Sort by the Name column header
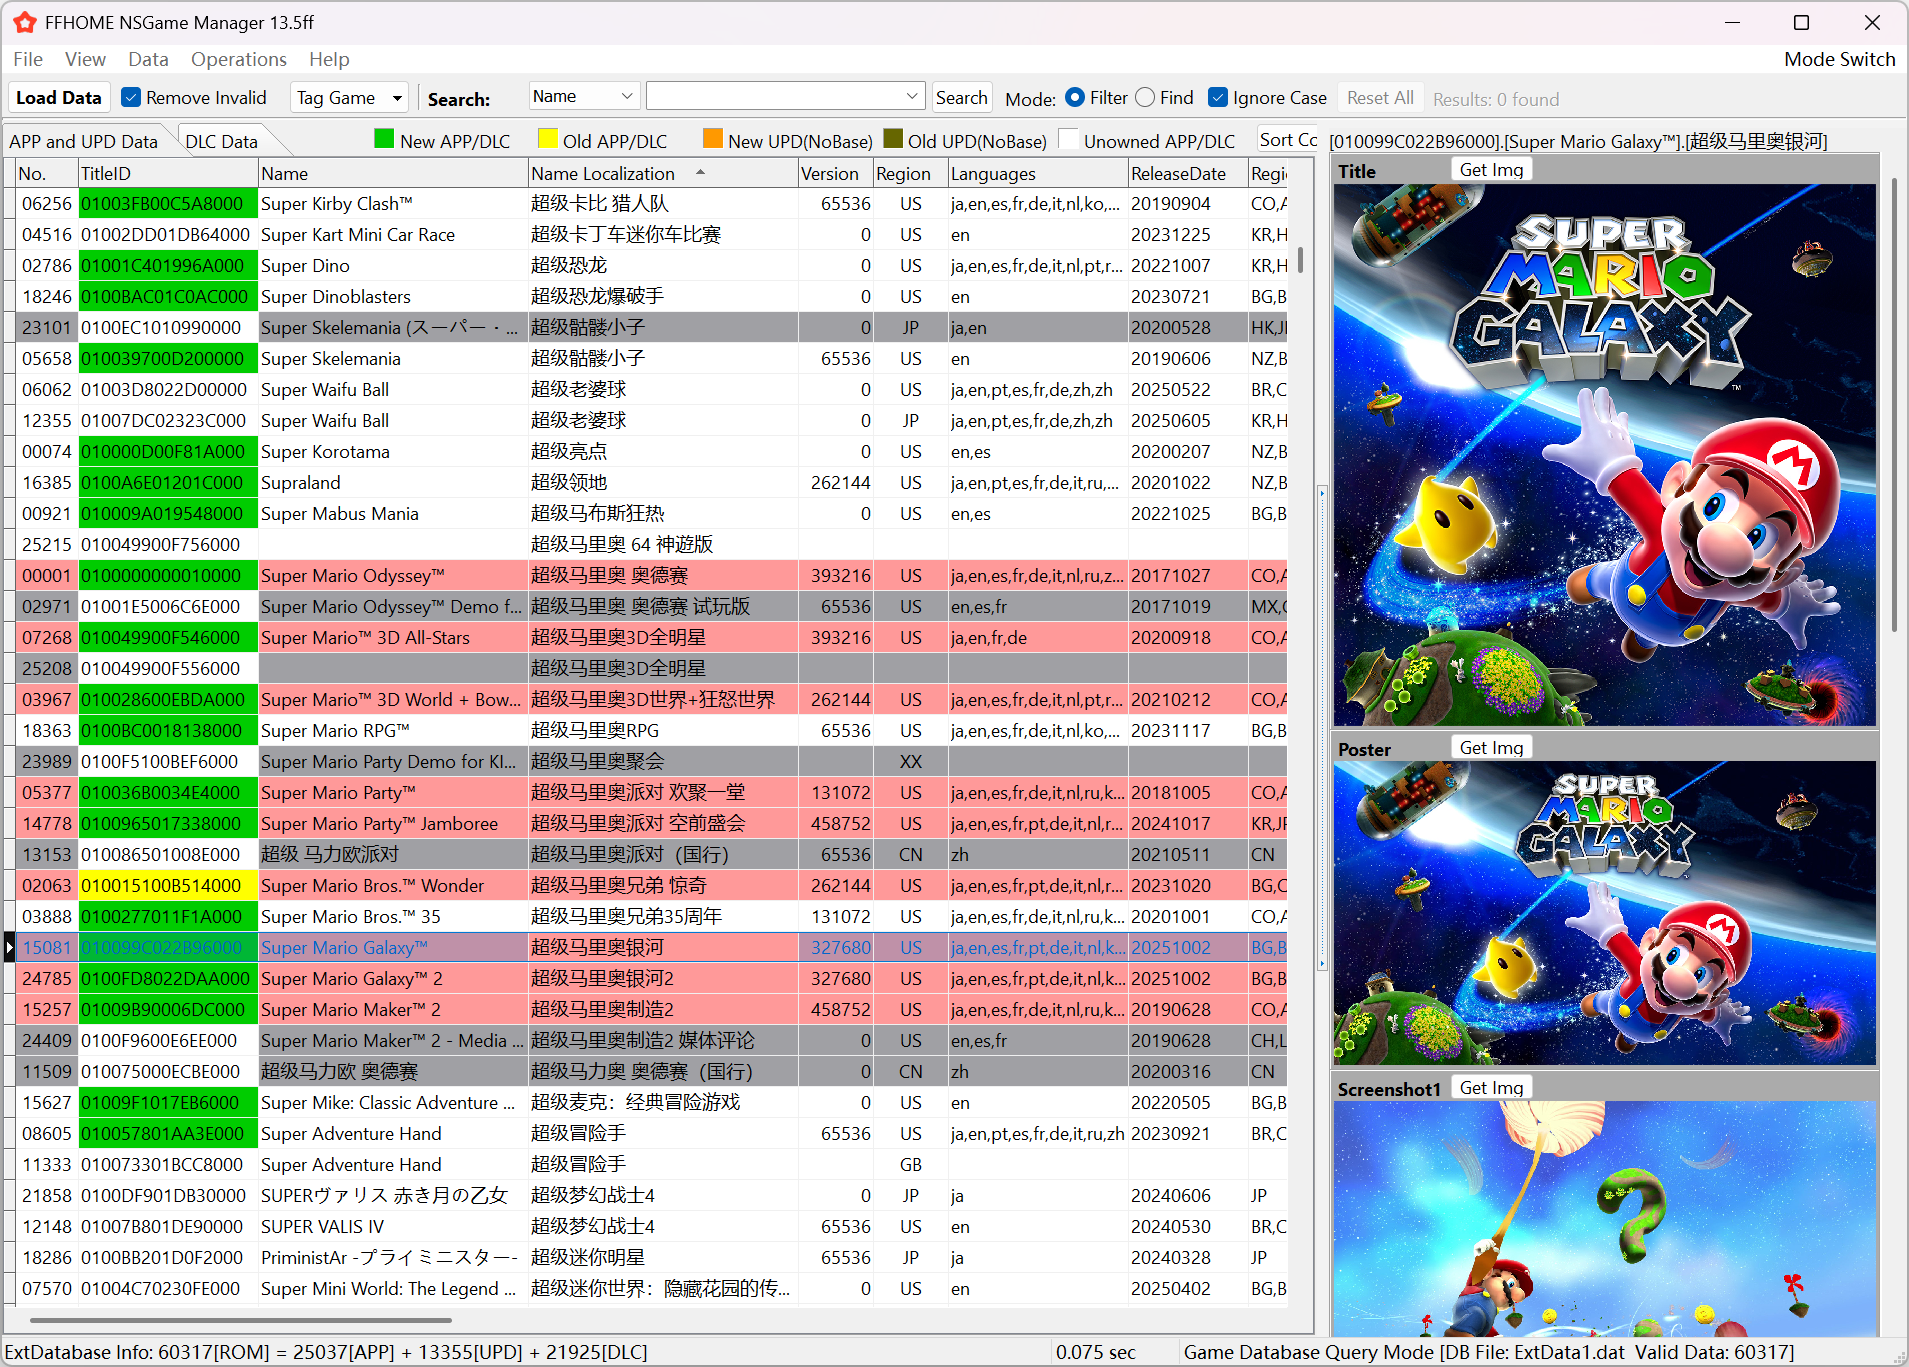Image resolution: width=1909 pixels, height=1367 pixels. pos(393,173)
